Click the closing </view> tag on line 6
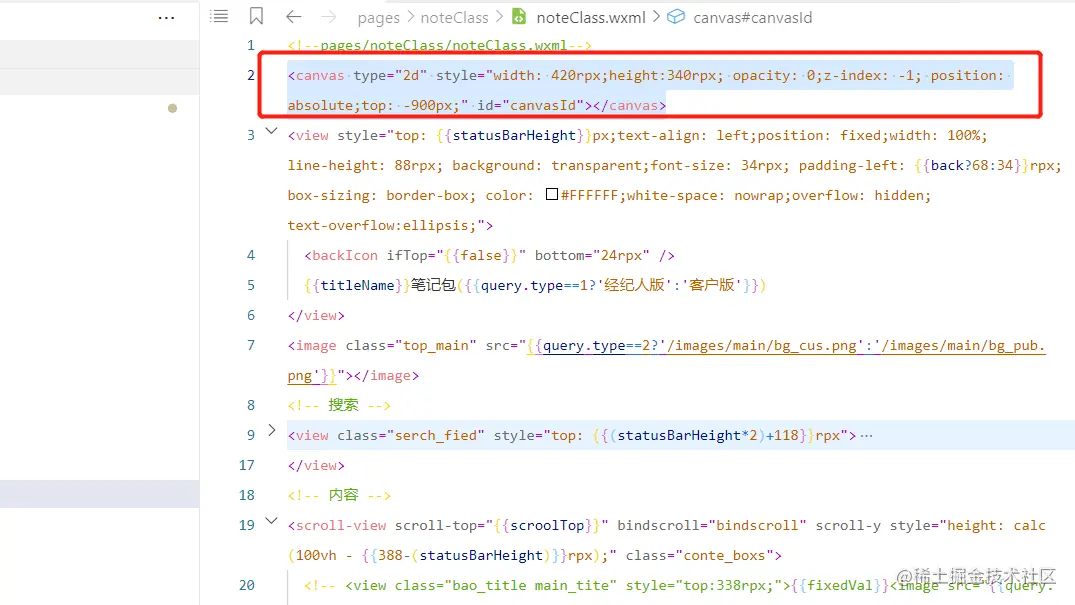The image size is (1075, 605). click(x=316, y=316)
